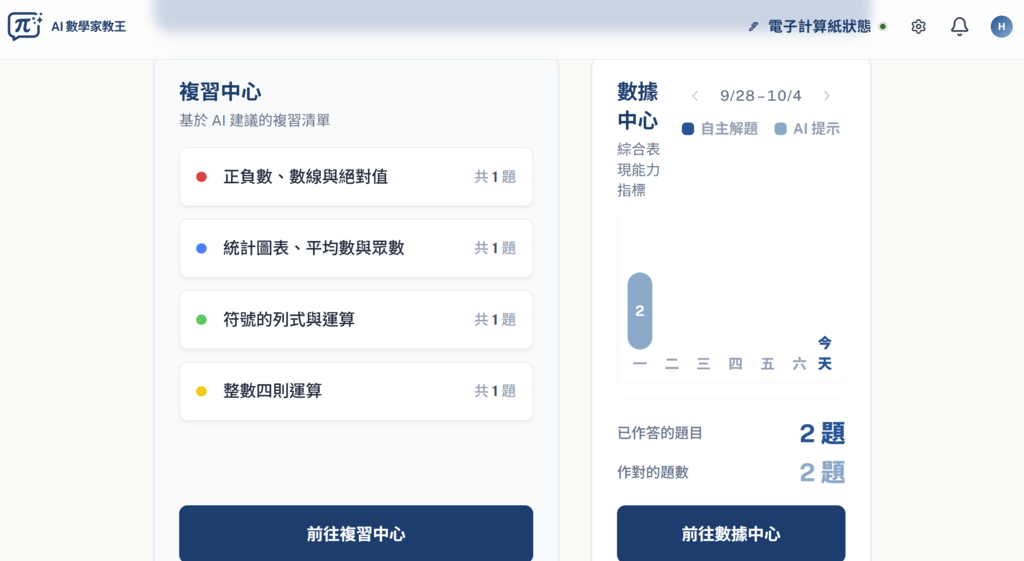Click the 2 題 value beside 已作答的題目

click(x=822, y=434)
